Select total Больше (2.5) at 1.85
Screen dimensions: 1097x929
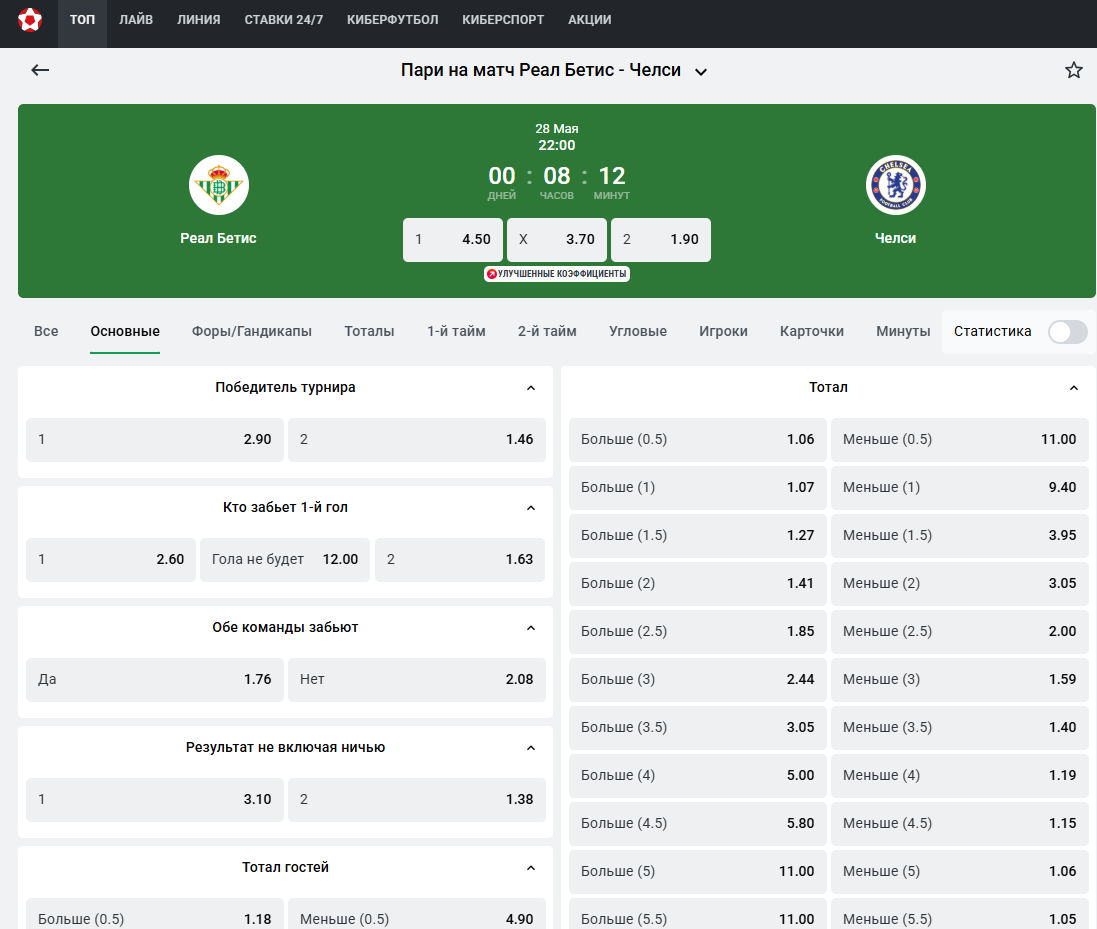[698, 632]
